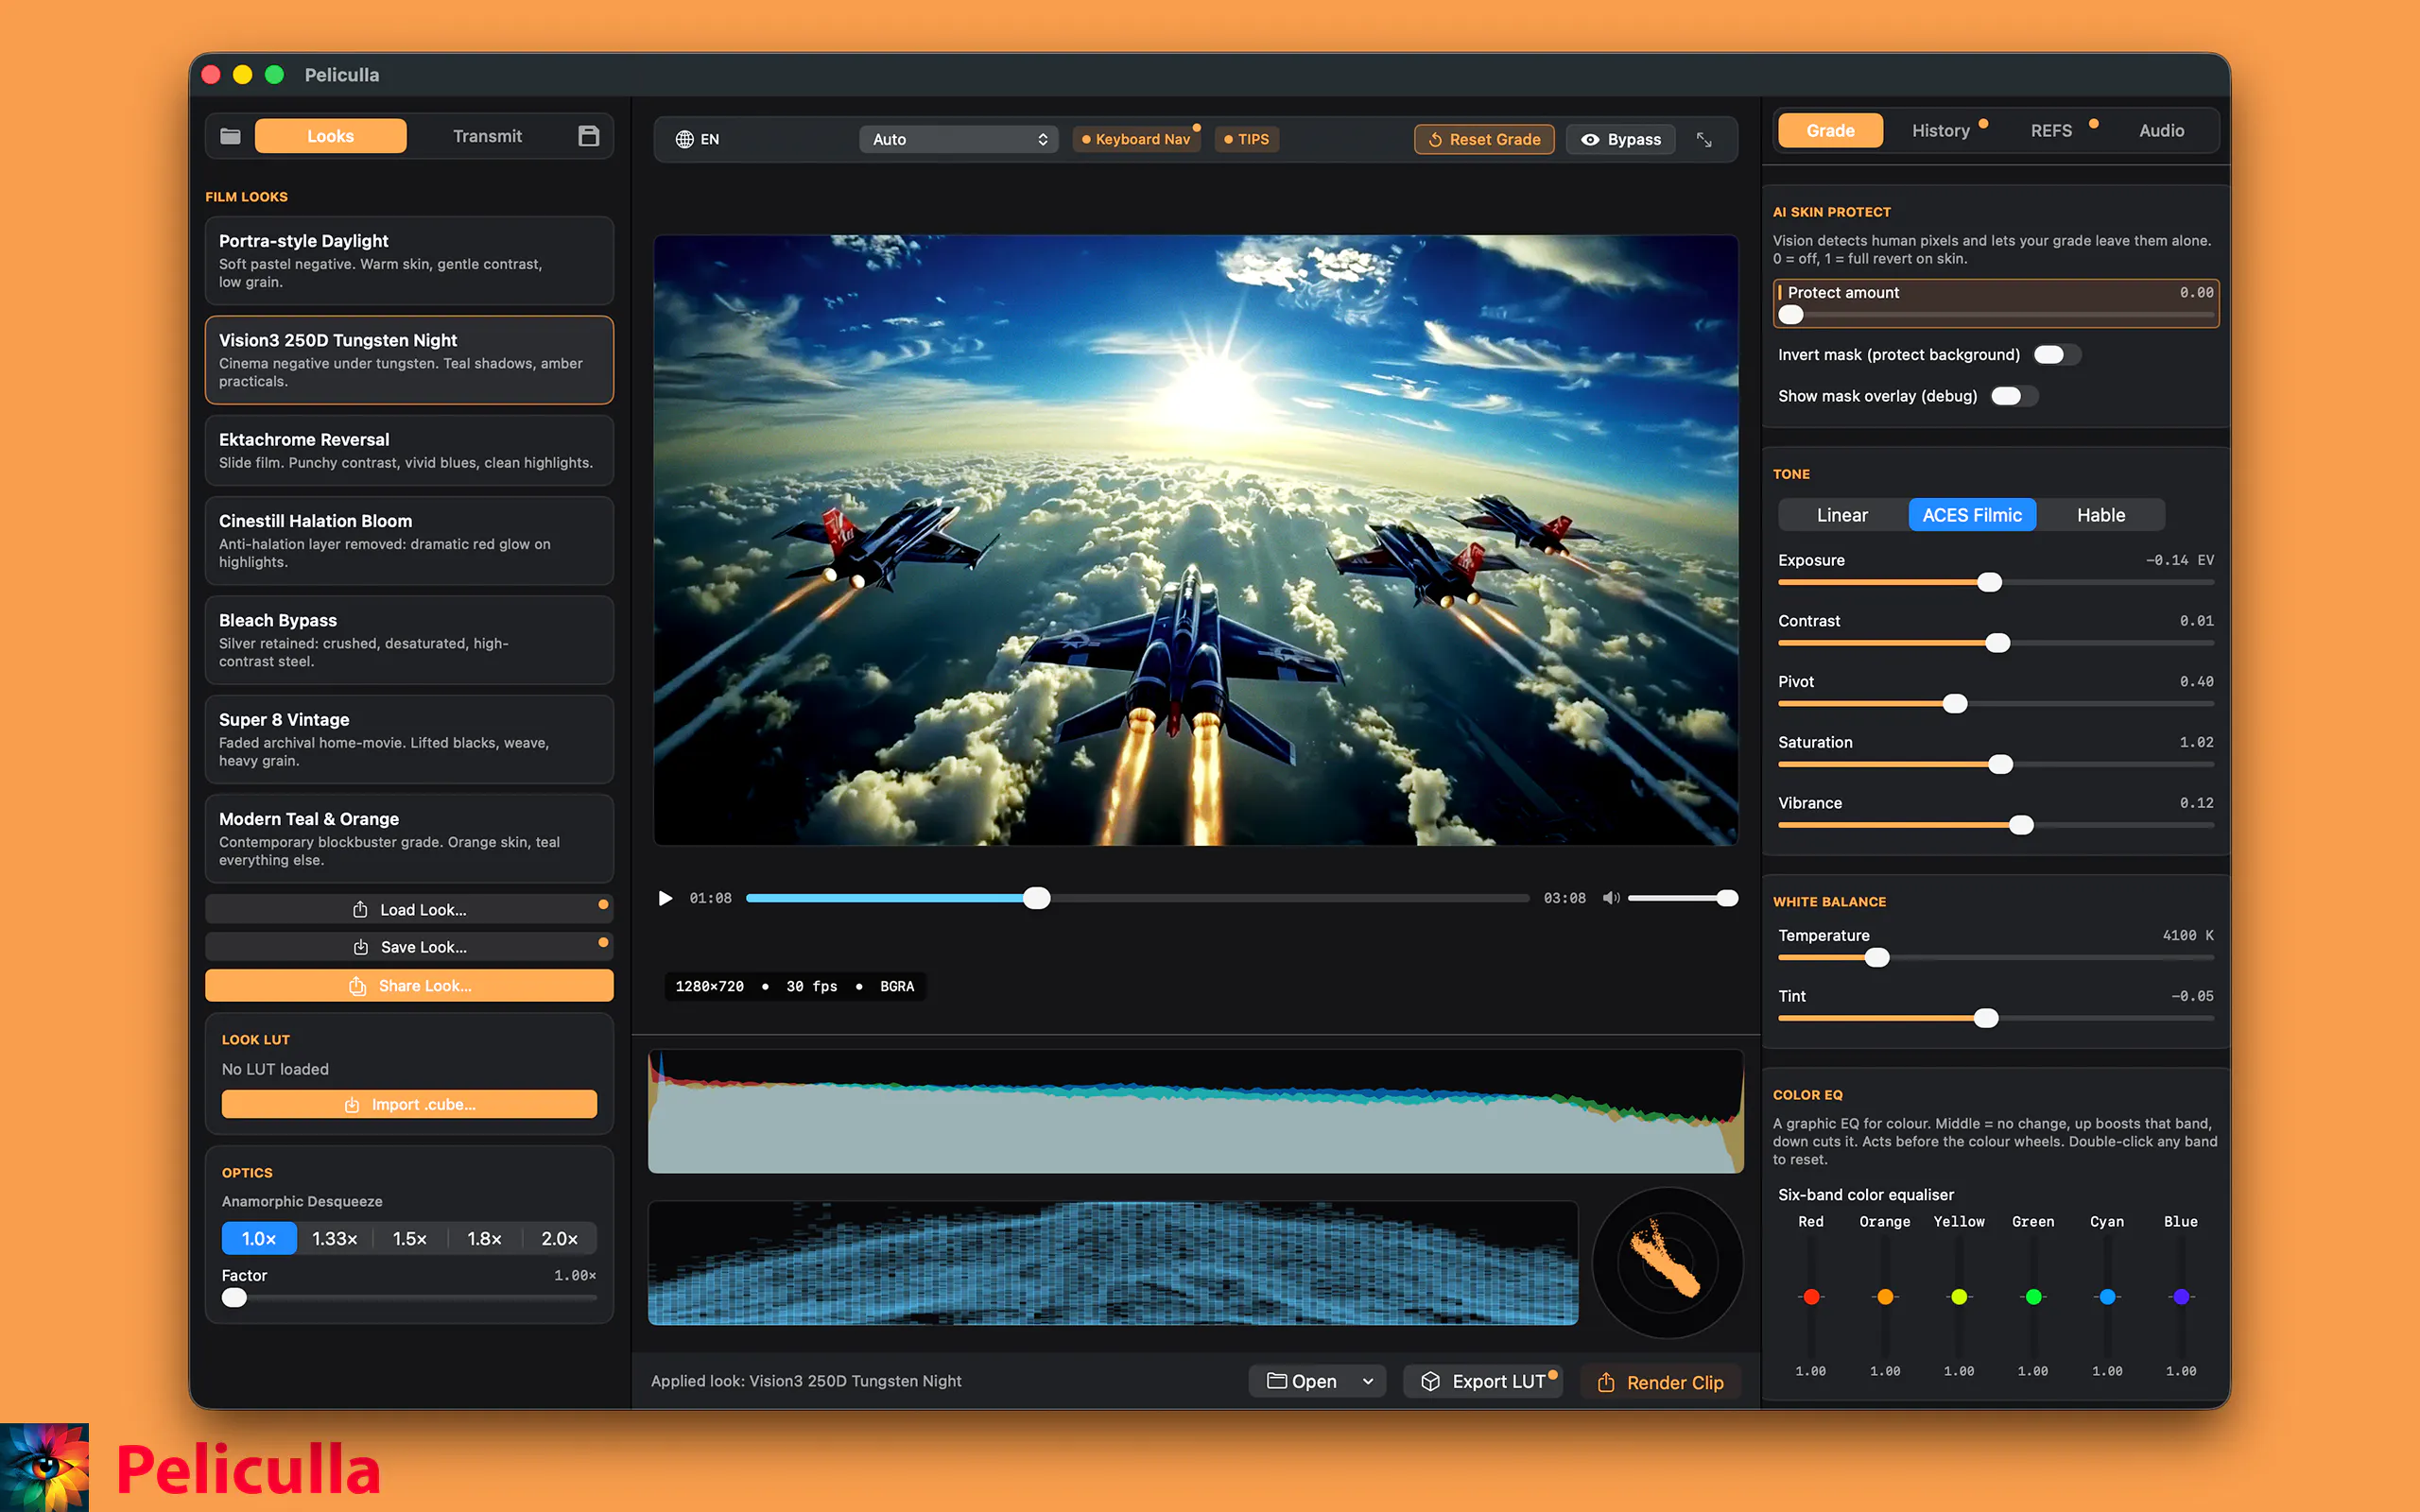Select Linear tone mapping
Screen dimensions: 2420x1512
pyautogui.click(x=1842, y=515)
